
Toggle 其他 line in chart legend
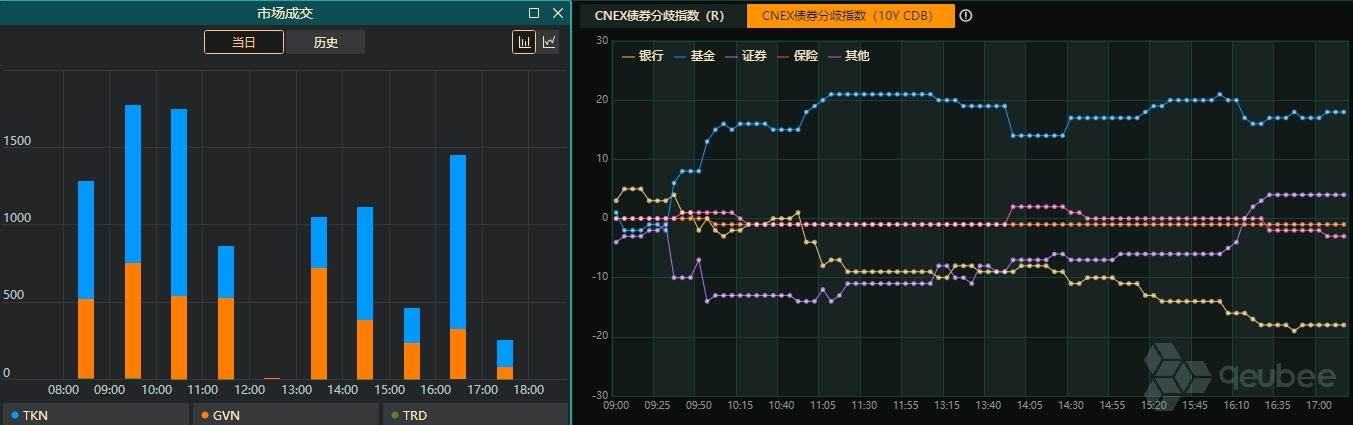[851, 56]
